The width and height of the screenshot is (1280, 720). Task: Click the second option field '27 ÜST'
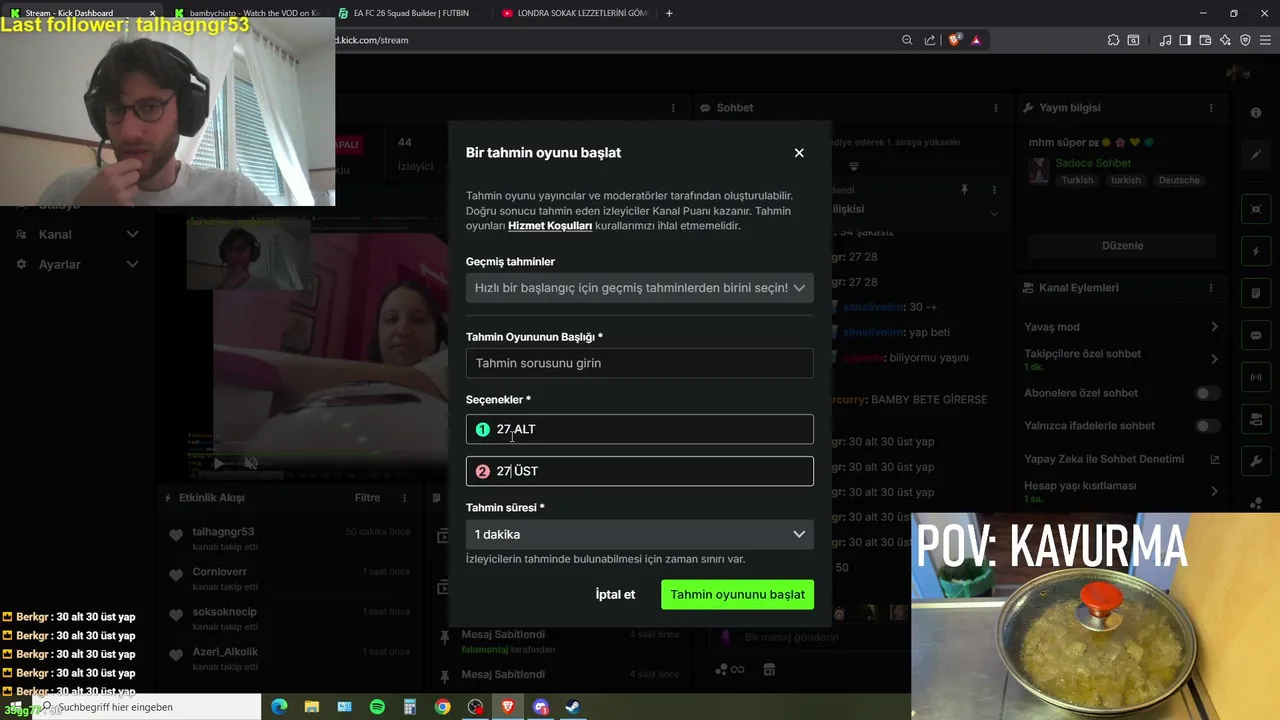click(x=640, y=471)
